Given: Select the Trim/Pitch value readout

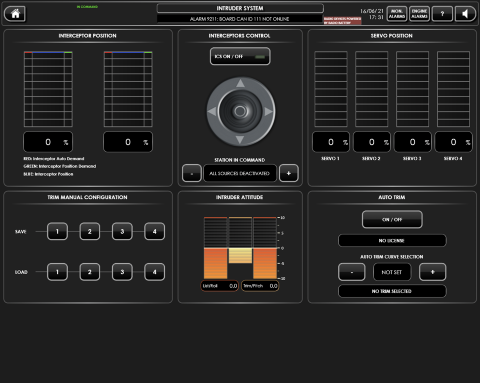Looking at the screenshot, I should coord(260,286).
